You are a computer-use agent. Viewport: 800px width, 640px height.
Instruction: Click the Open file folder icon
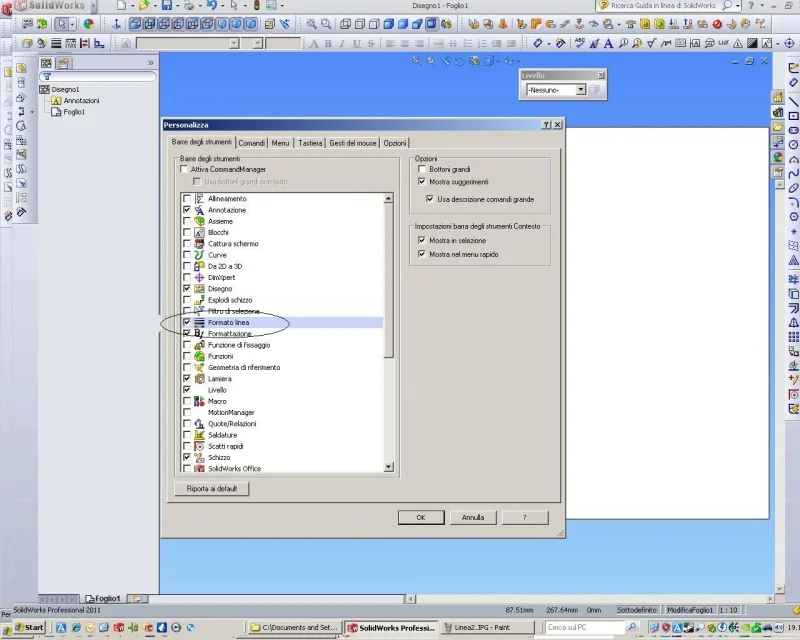click(144, 6)
